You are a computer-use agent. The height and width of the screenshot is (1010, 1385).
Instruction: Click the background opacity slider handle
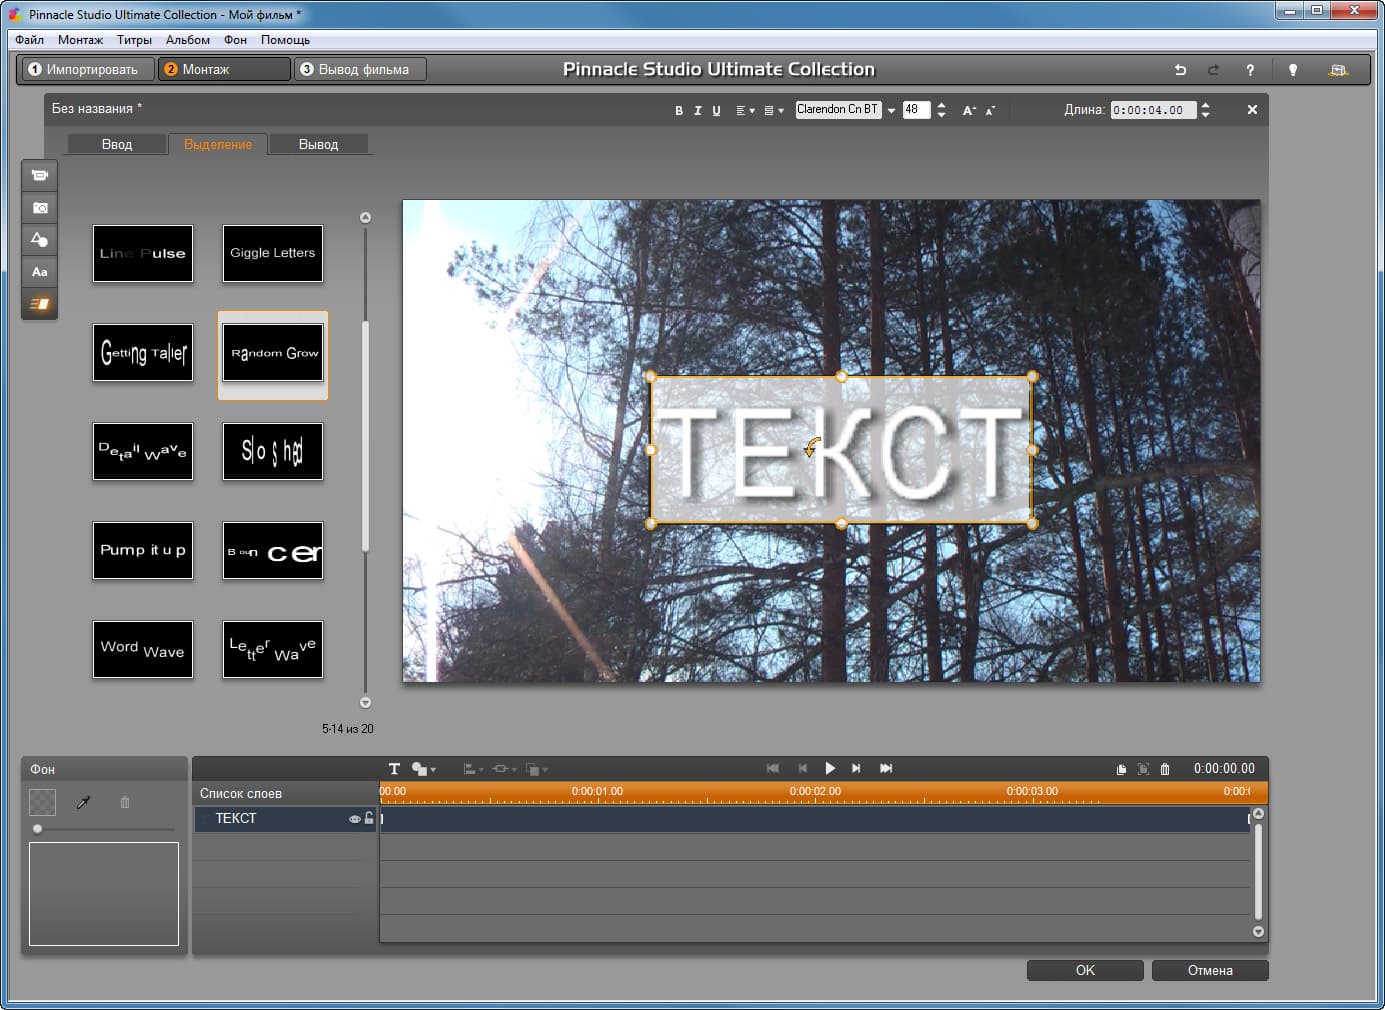click(38, 828)
